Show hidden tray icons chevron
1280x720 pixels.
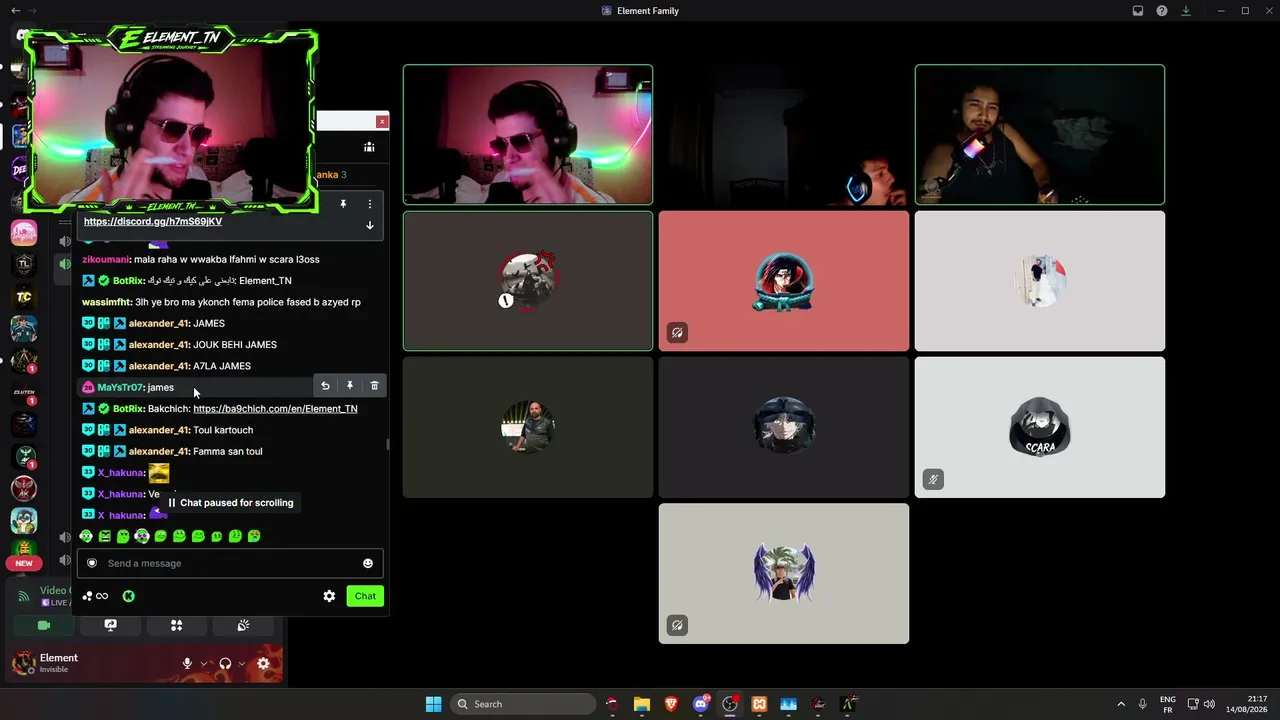coord(1121,704)
